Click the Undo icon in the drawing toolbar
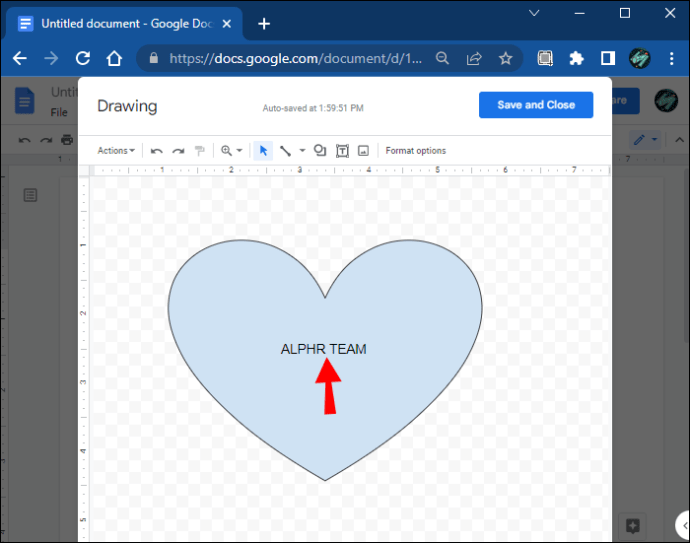Image resolution: width=690 pixels, height=543 pixels. click(x=156, y=151)
